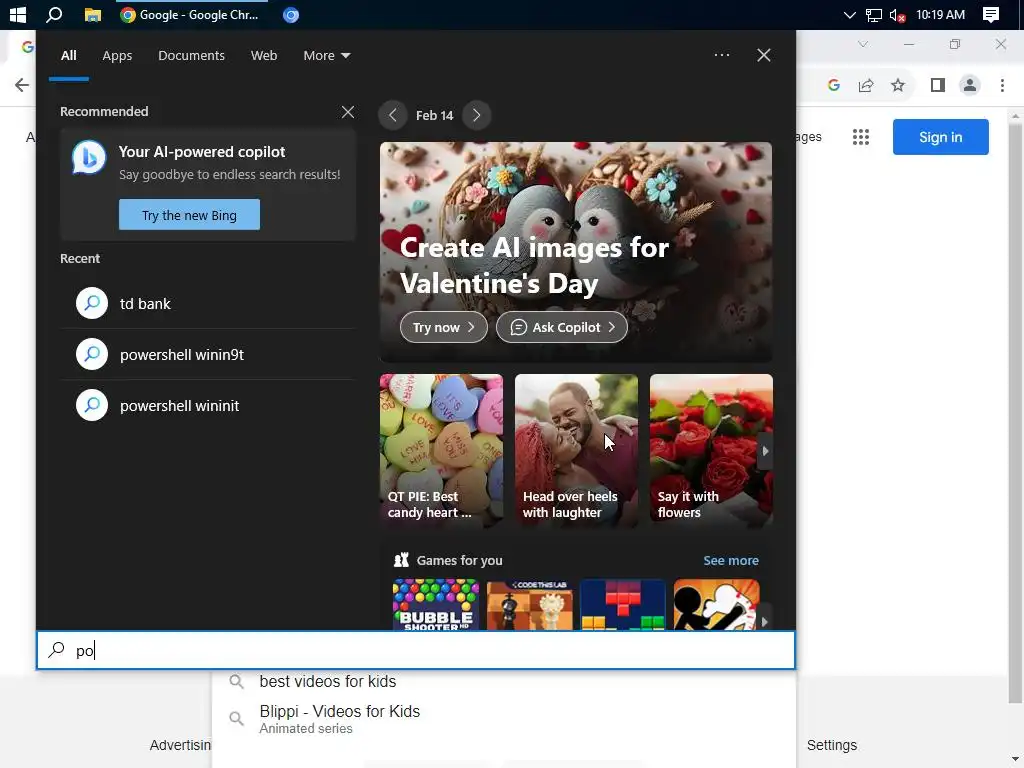This screenshot has height=768, width=1024.
Task: Click the Google icon in Chrome's address bar
Action: coord(833,85)
